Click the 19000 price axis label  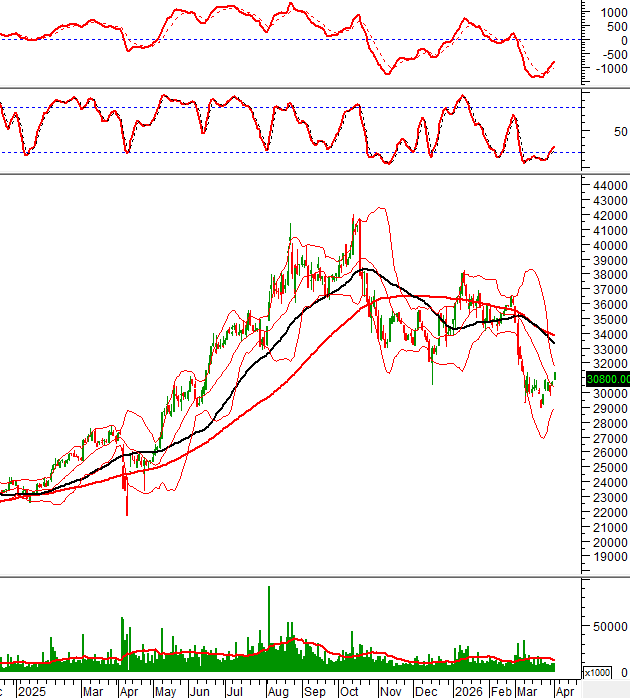point(607,557)
